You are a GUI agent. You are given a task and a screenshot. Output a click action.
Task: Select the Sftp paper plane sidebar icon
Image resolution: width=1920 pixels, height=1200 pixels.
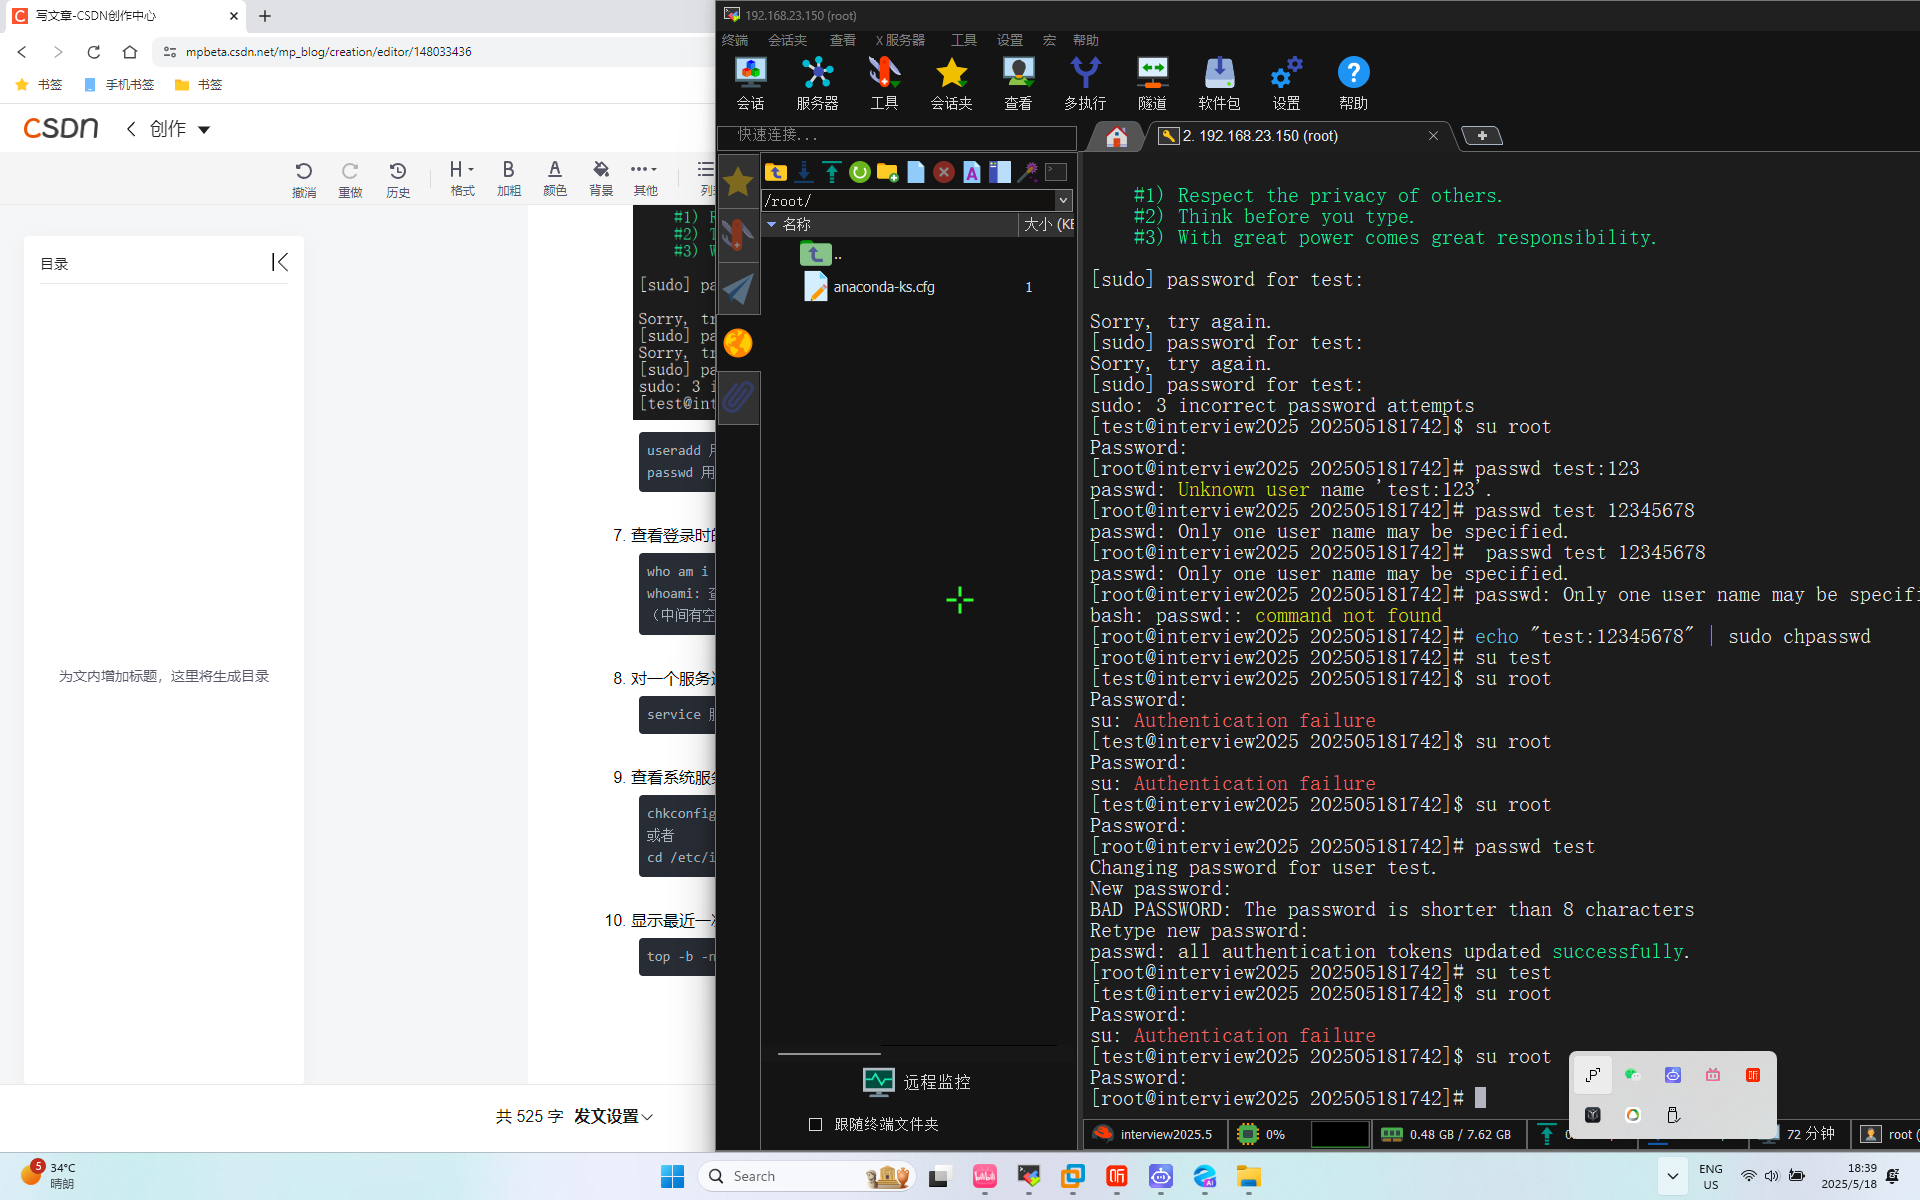(738, 289)
